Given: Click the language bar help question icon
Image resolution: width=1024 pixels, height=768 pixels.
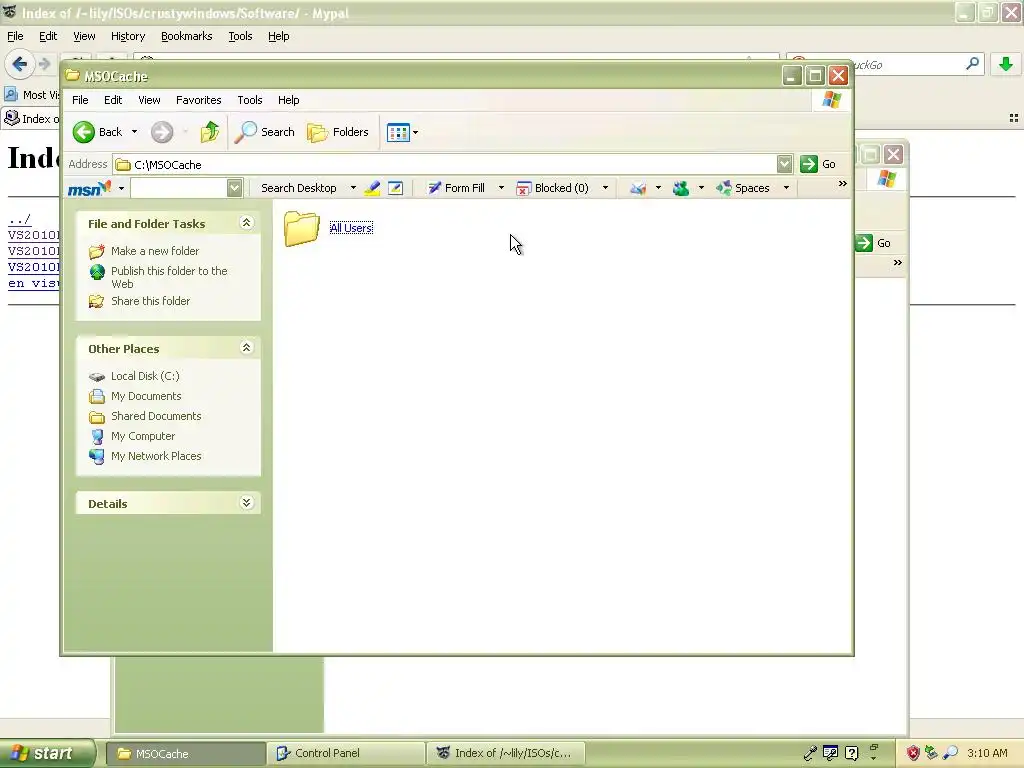Looking at the screenshot, I should 852,754.
